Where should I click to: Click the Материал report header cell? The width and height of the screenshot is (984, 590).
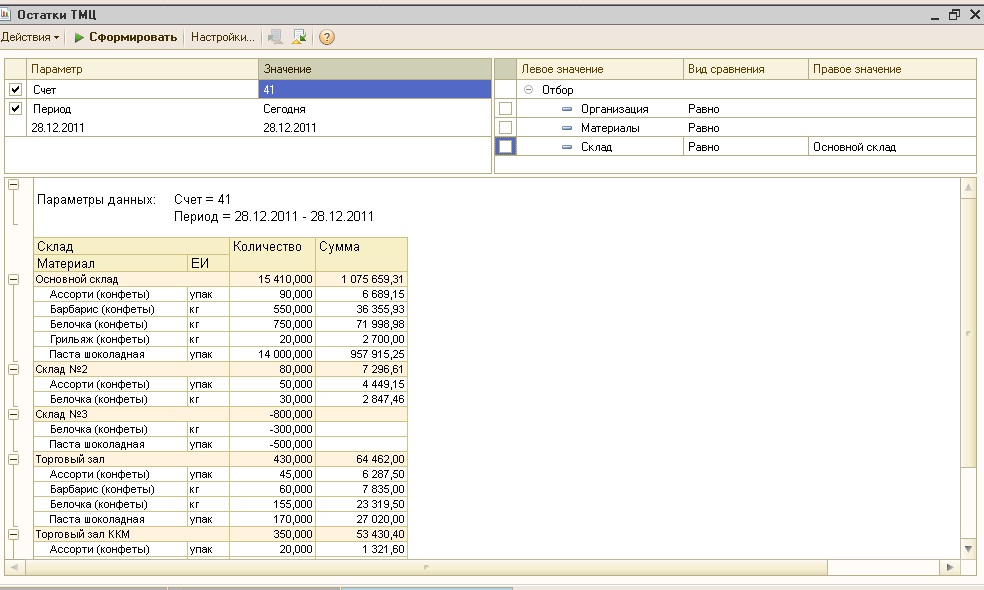tap(110, 264)
